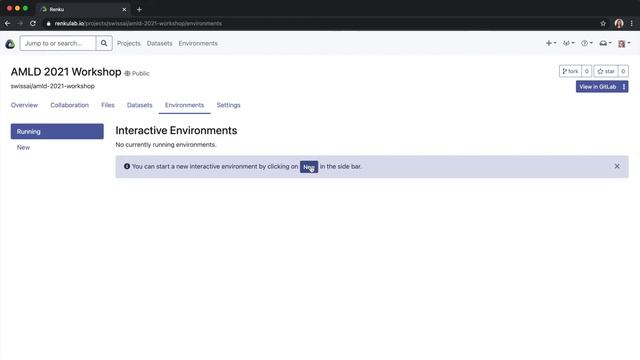
Task: Select the project Environments tab
Action: [184, 105]
